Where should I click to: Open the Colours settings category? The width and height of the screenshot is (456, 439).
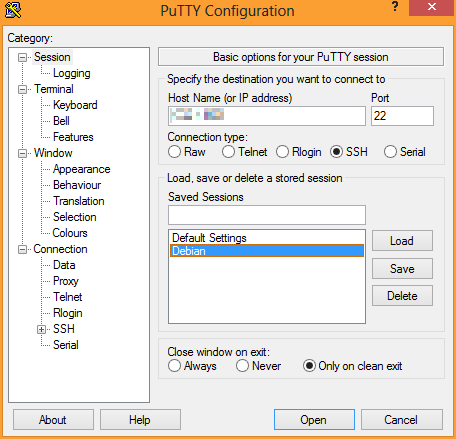(x=70, y=233)
